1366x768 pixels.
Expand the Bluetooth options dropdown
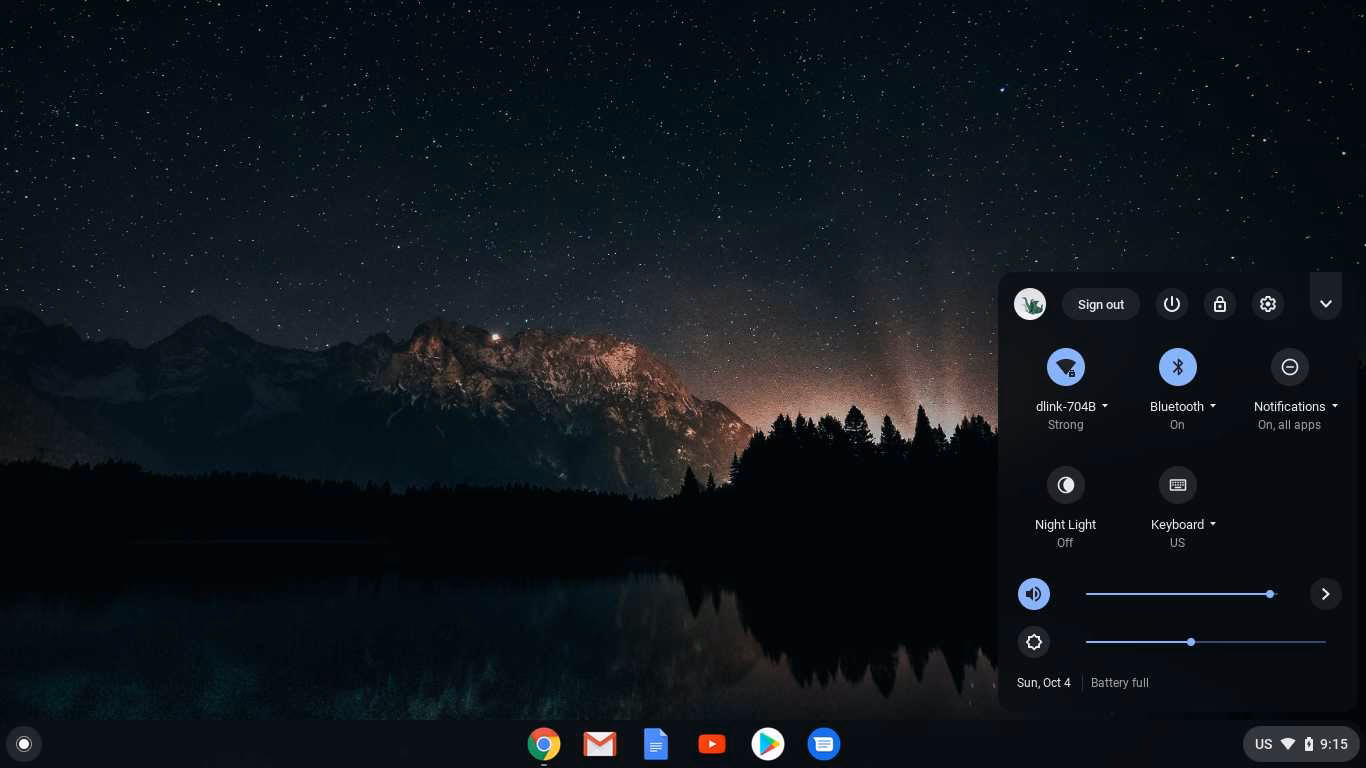pyautogui.click(x=1213, y=406)
